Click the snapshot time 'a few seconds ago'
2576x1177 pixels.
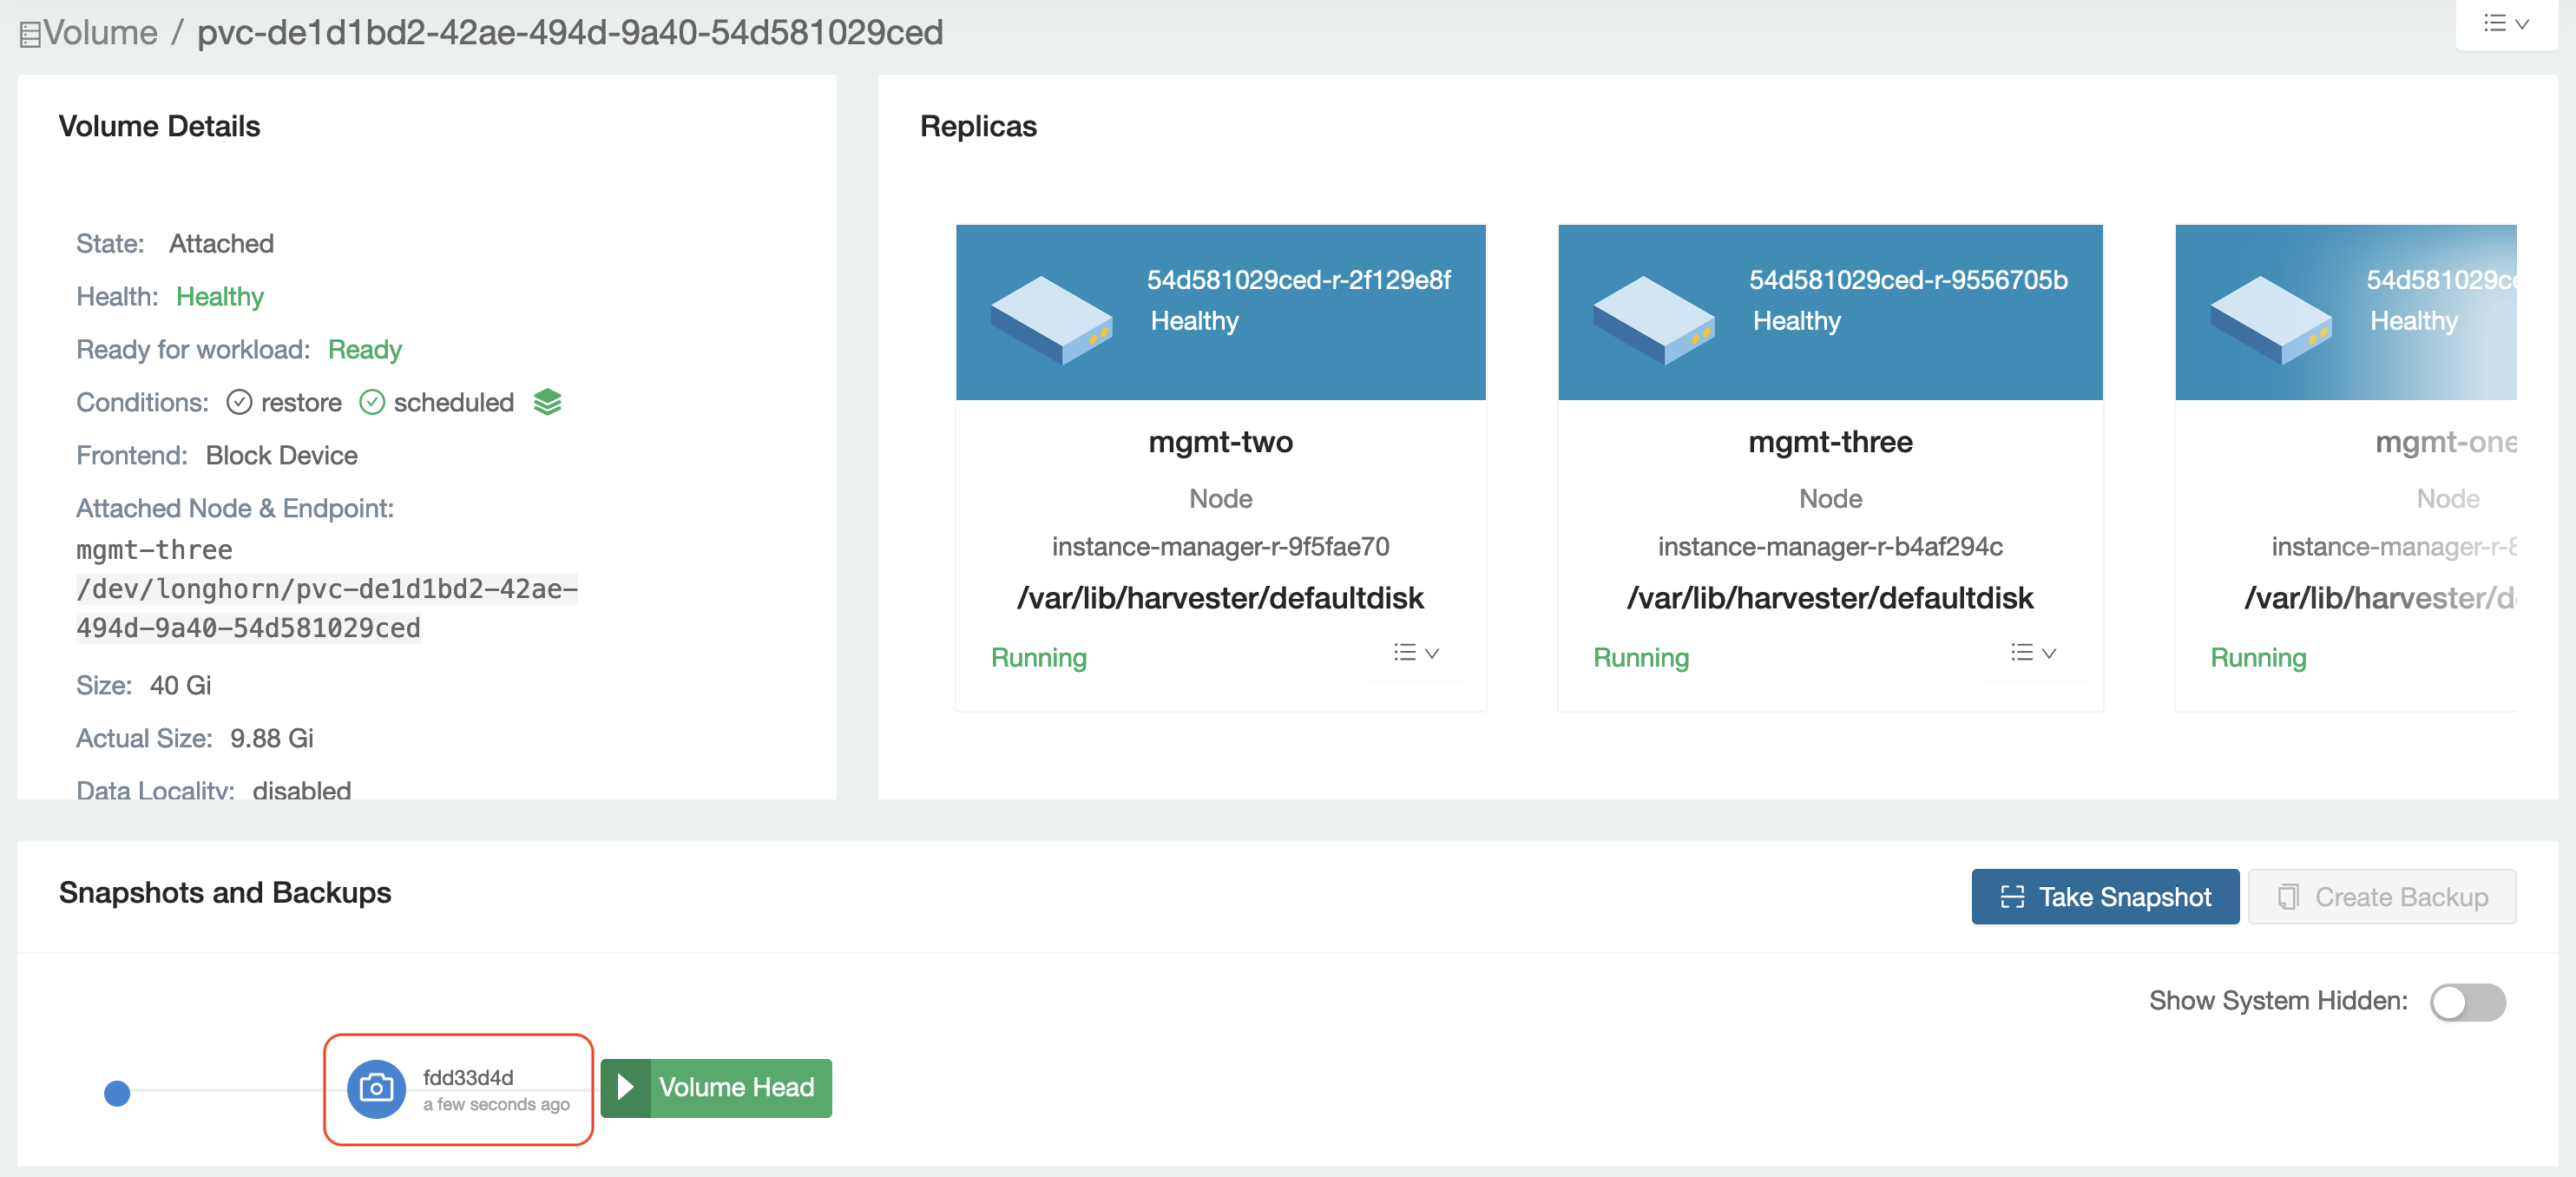click(x=496, y=1105)
